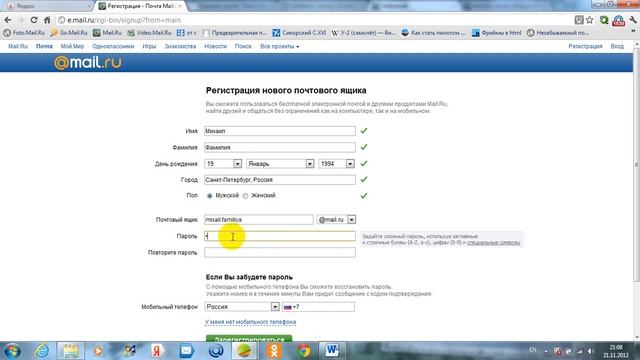Select the Женский gender radio button
Image resolution: width=640 pixels, height=360 pixels.
pos(245,196)
